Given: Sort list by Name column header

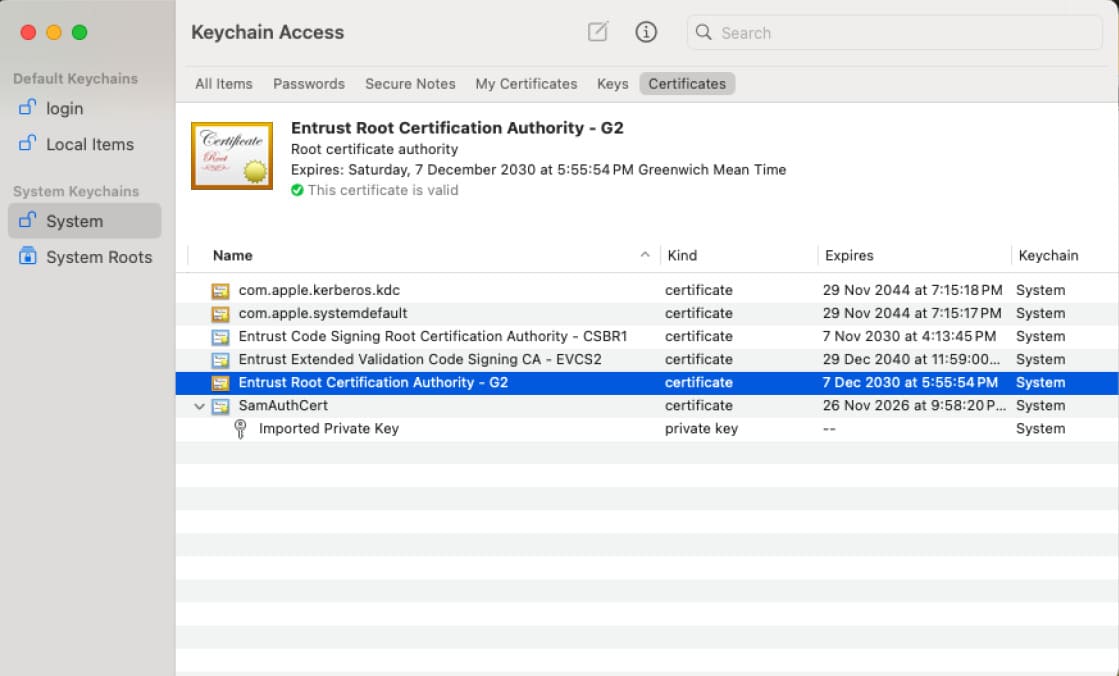Looking at the screenshot, I should coord(232,255).
